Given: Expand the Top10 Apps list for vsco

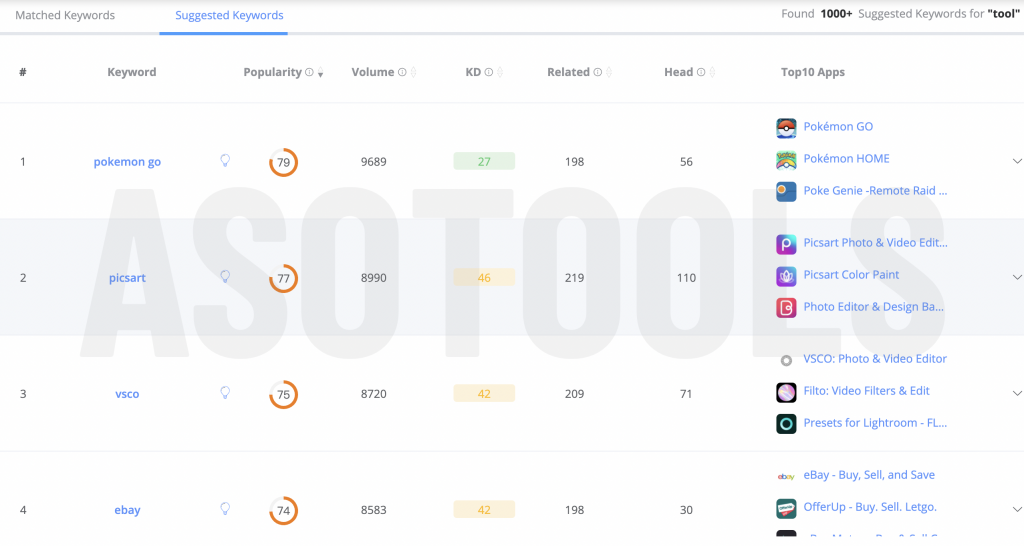Looking at the screenshot, I should [1017, 394].
